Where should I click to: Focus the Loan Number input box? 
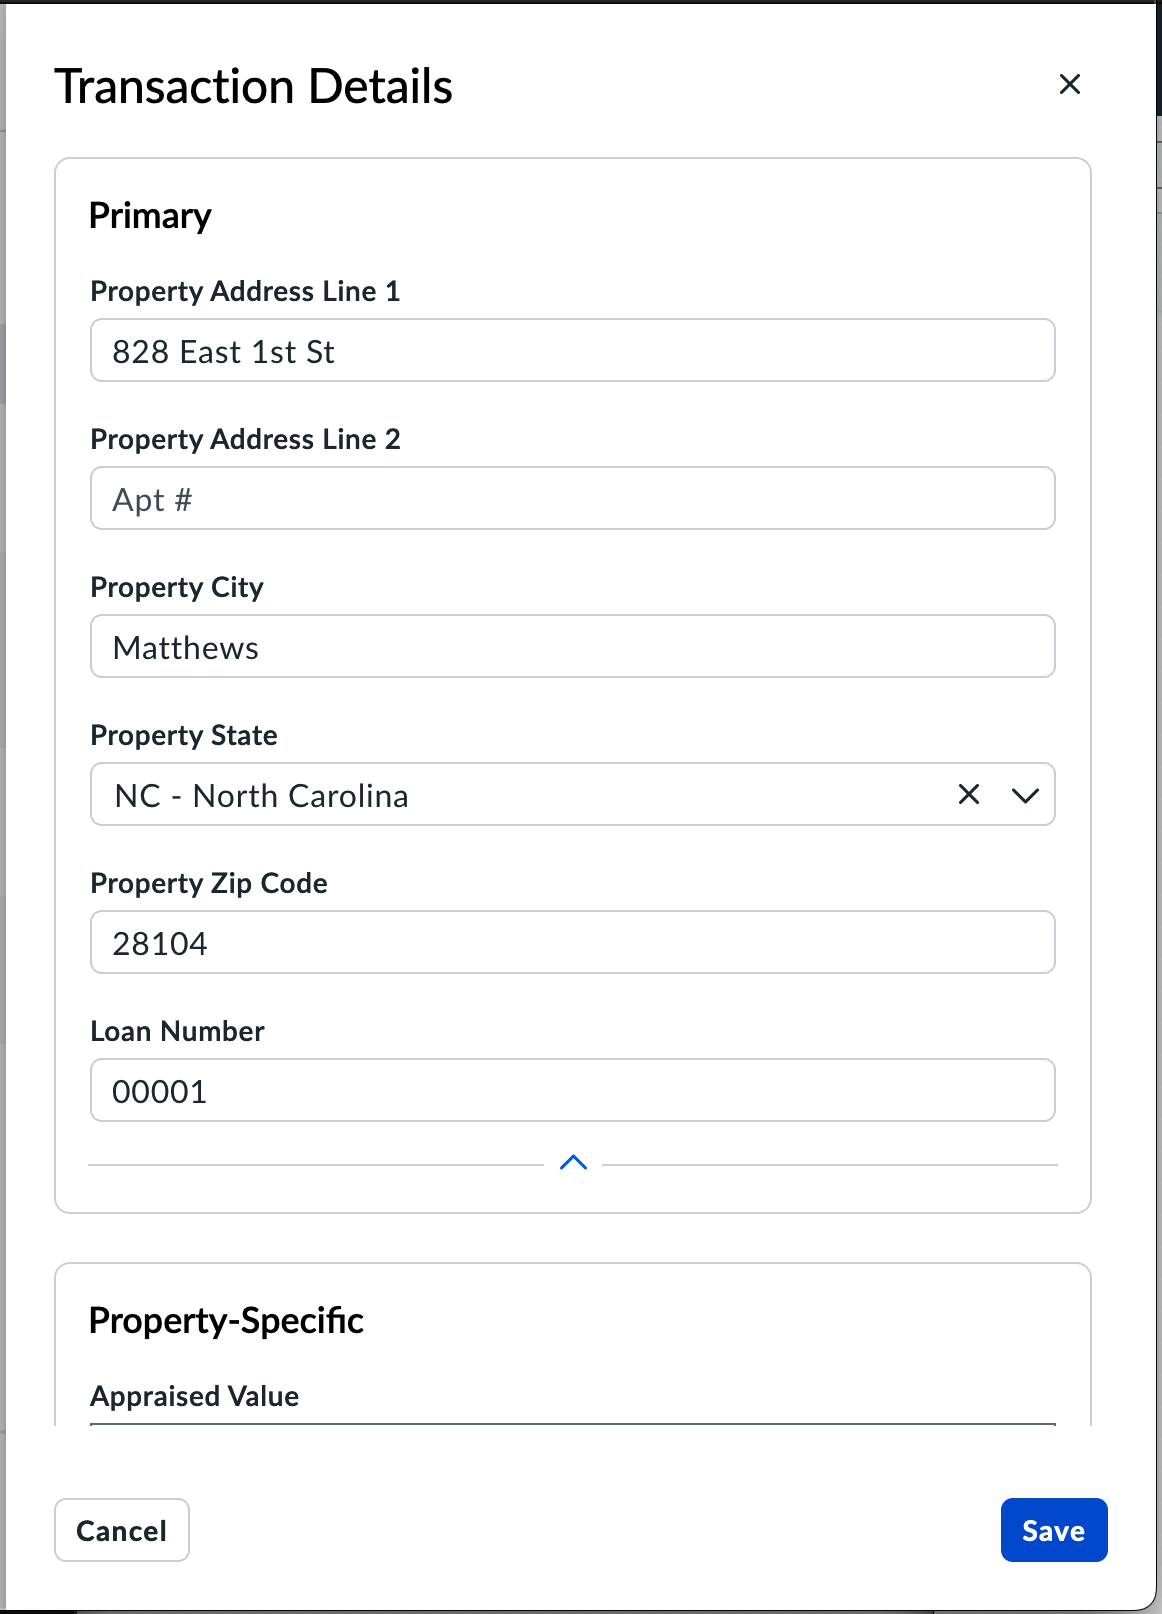pos(572,1091)
